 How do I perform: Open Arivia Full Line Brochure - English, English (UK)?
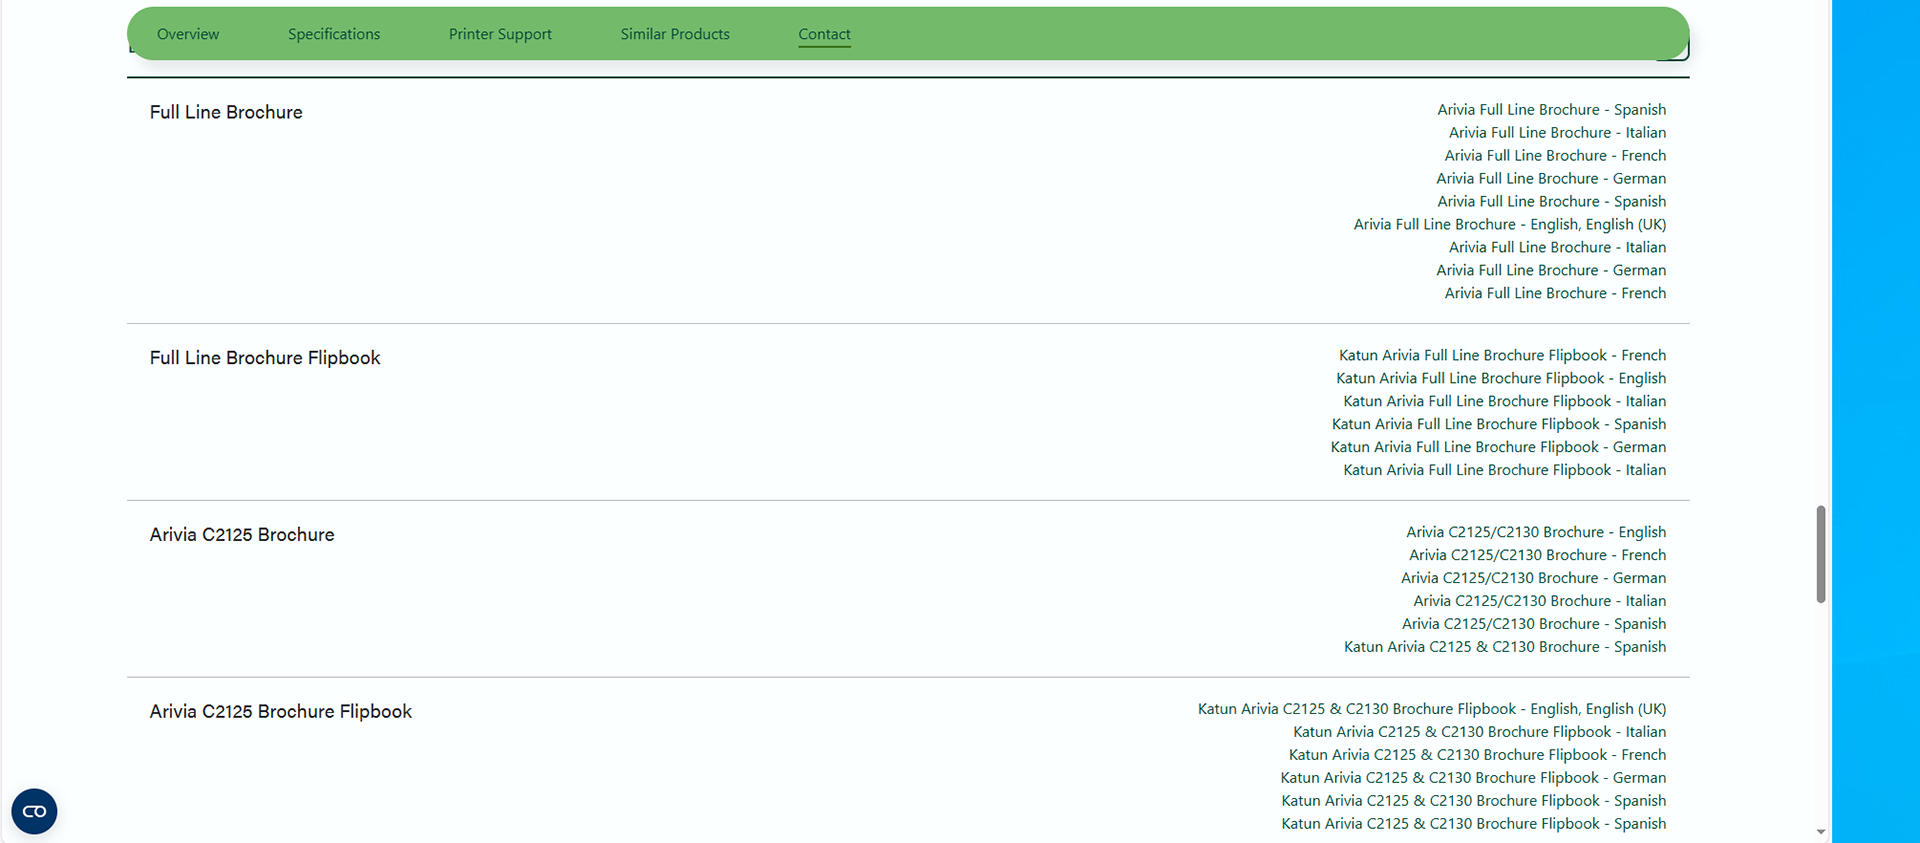click(x=1510, y=224)
